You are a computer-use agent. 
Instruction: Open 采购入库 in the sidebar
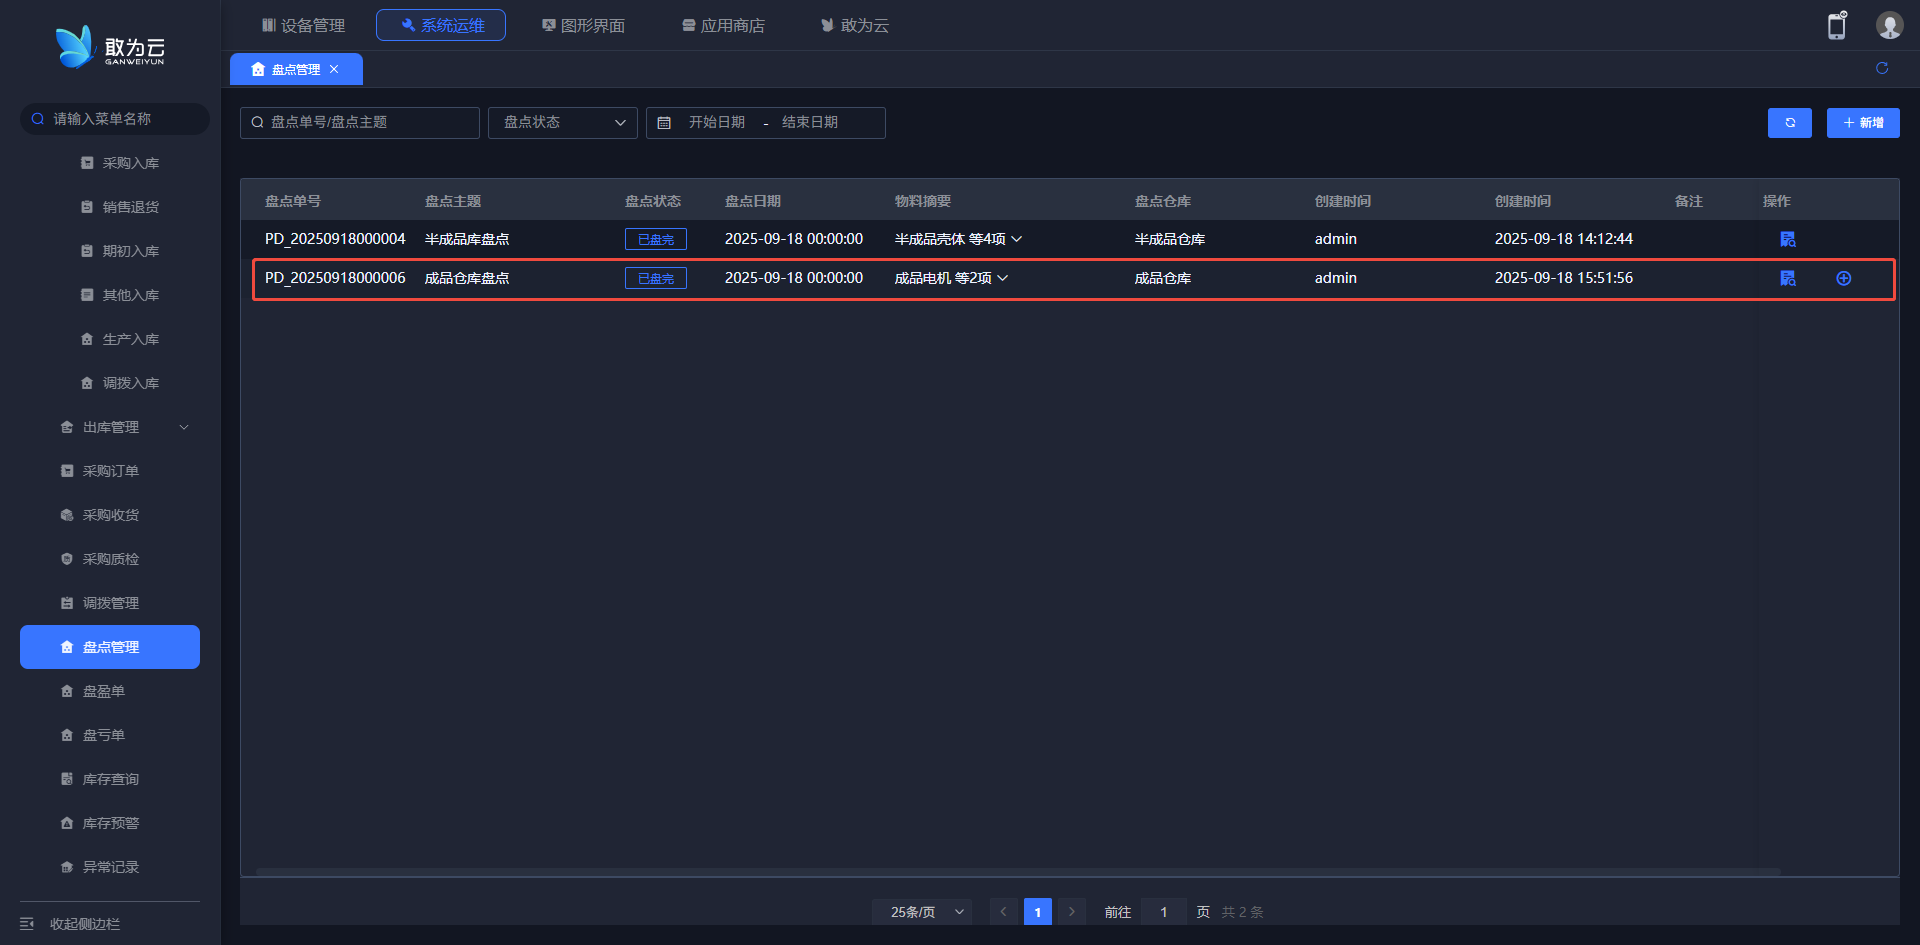click(120, 163)
